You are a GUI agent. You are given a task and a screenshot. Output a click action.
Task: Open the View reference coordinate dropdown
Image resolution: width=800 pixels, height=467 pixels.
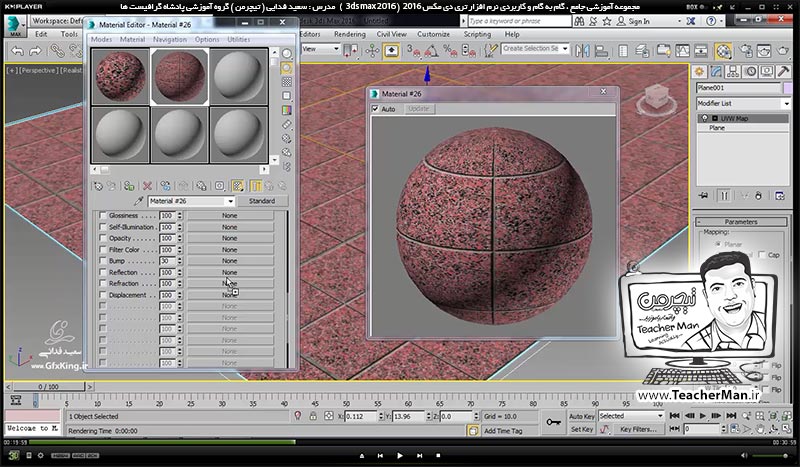pyautogui.click(x=320, y=49)
